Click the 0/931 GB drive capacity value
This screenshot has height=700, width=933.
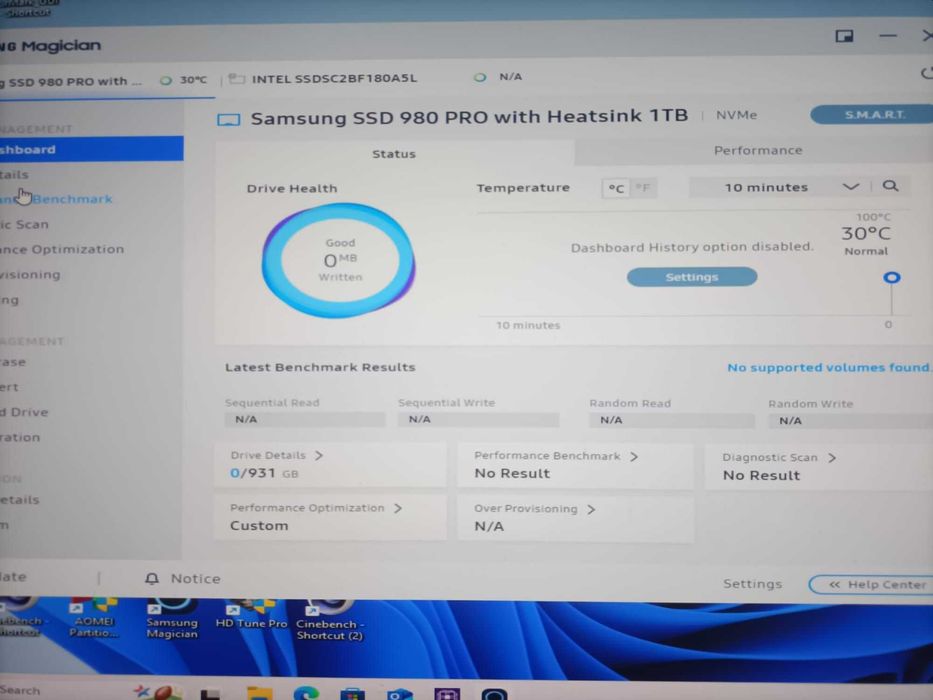point(264,473)
